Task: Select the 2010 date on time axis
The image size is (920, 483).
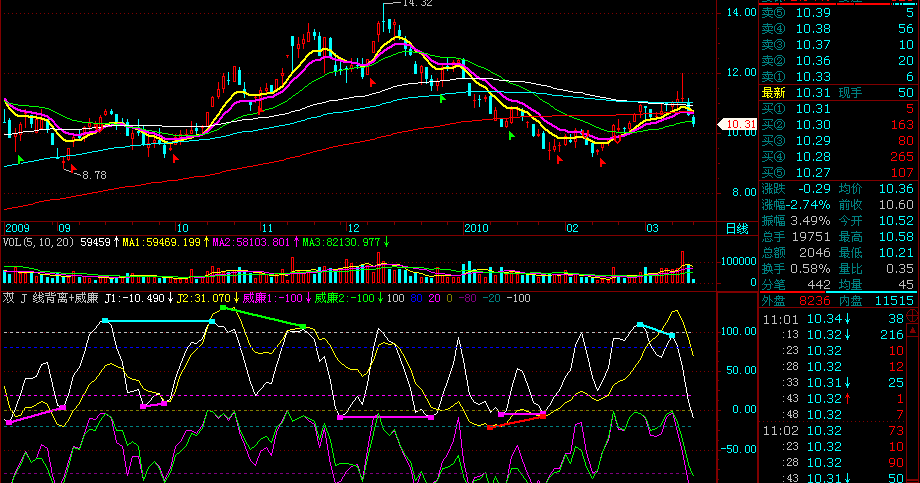Action: point(476,228)
